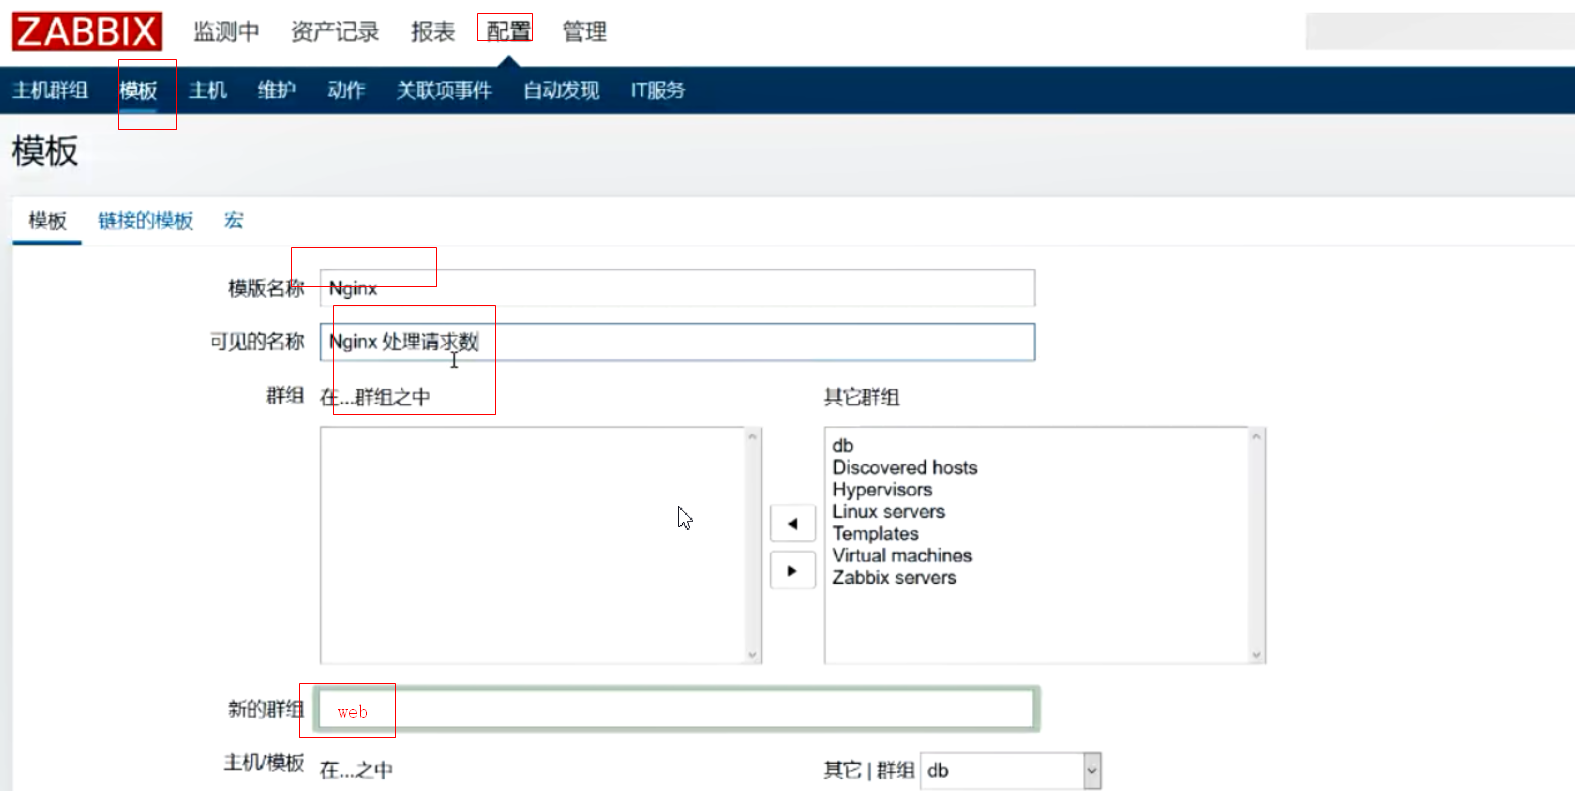Open the 报表 top menu
This screenshot has height=791, width=1575.
433,32
